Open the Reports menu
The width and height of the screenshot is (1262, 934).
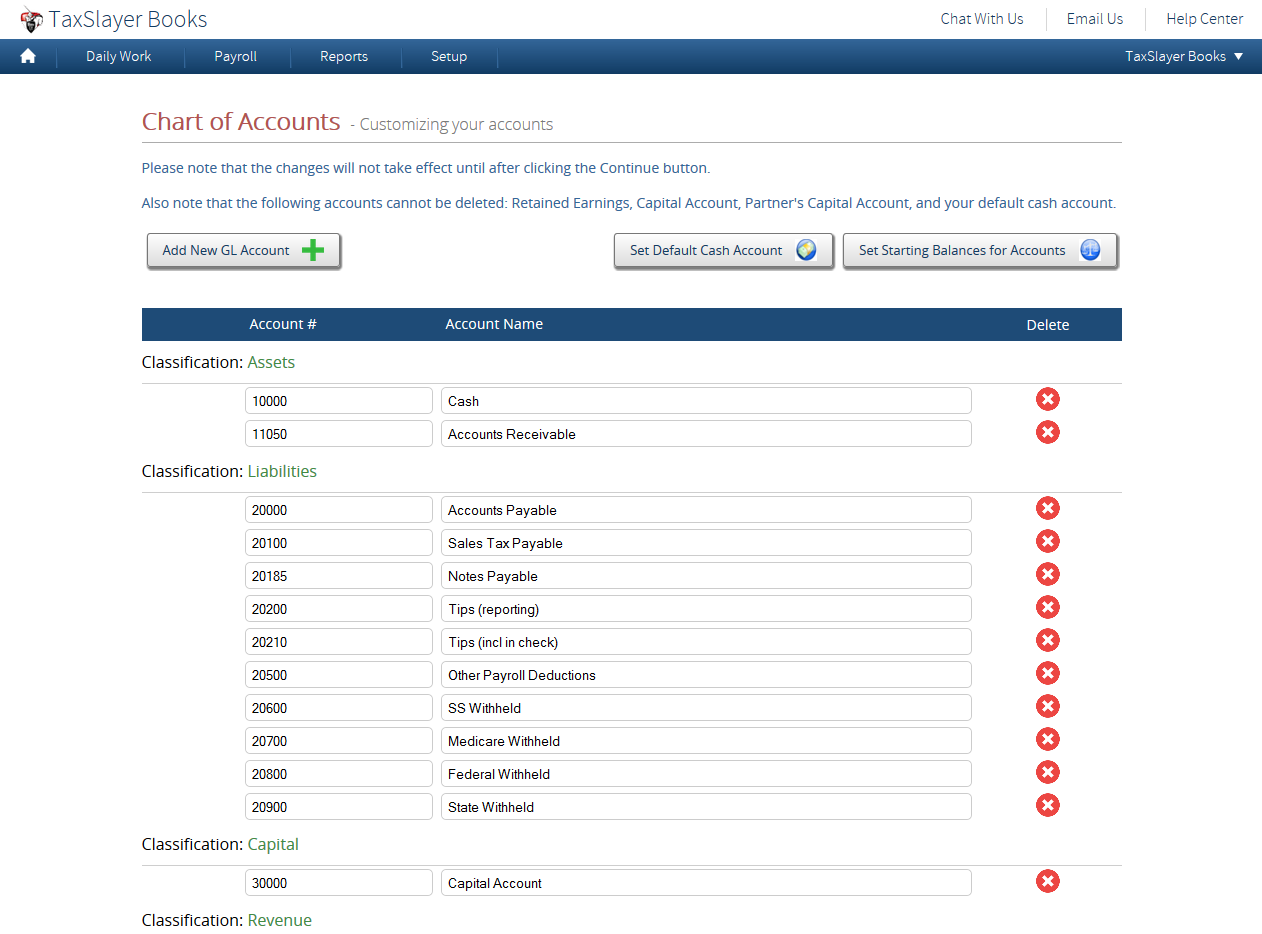pos(344,56)
